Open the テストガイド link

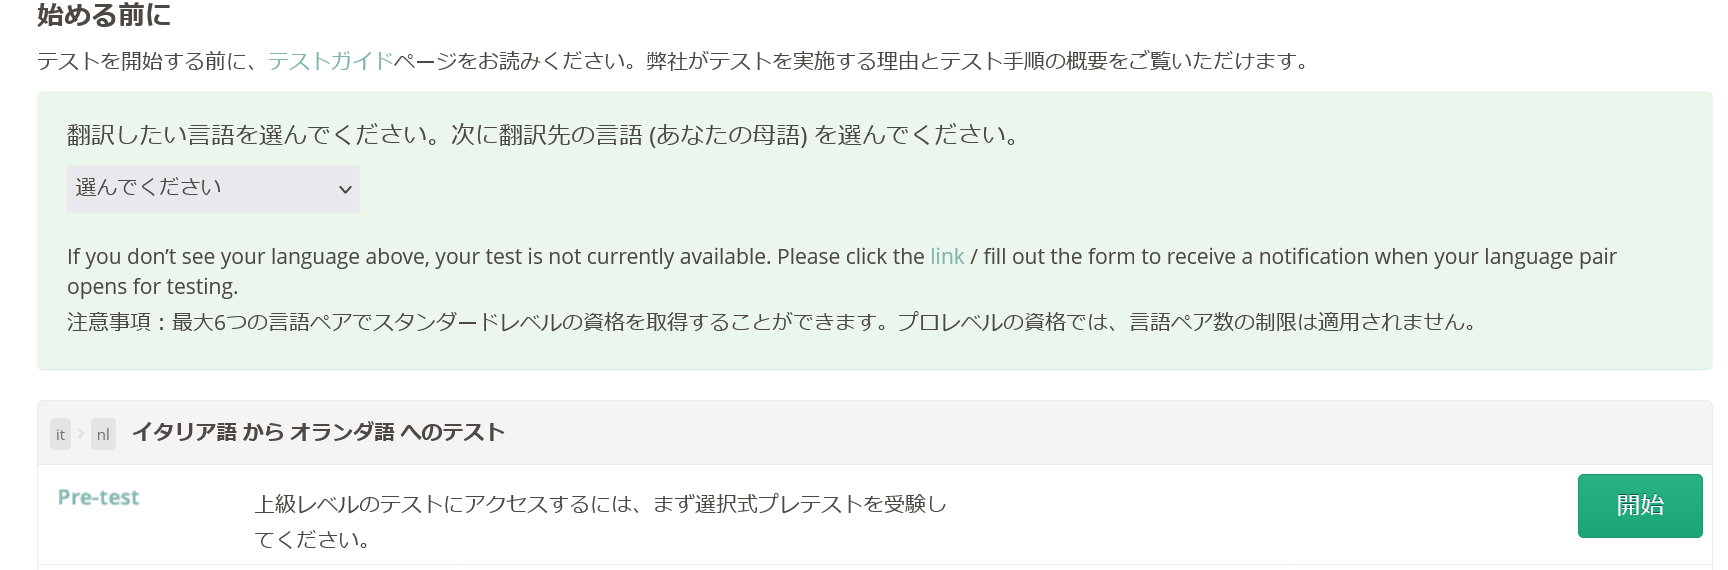330,61
